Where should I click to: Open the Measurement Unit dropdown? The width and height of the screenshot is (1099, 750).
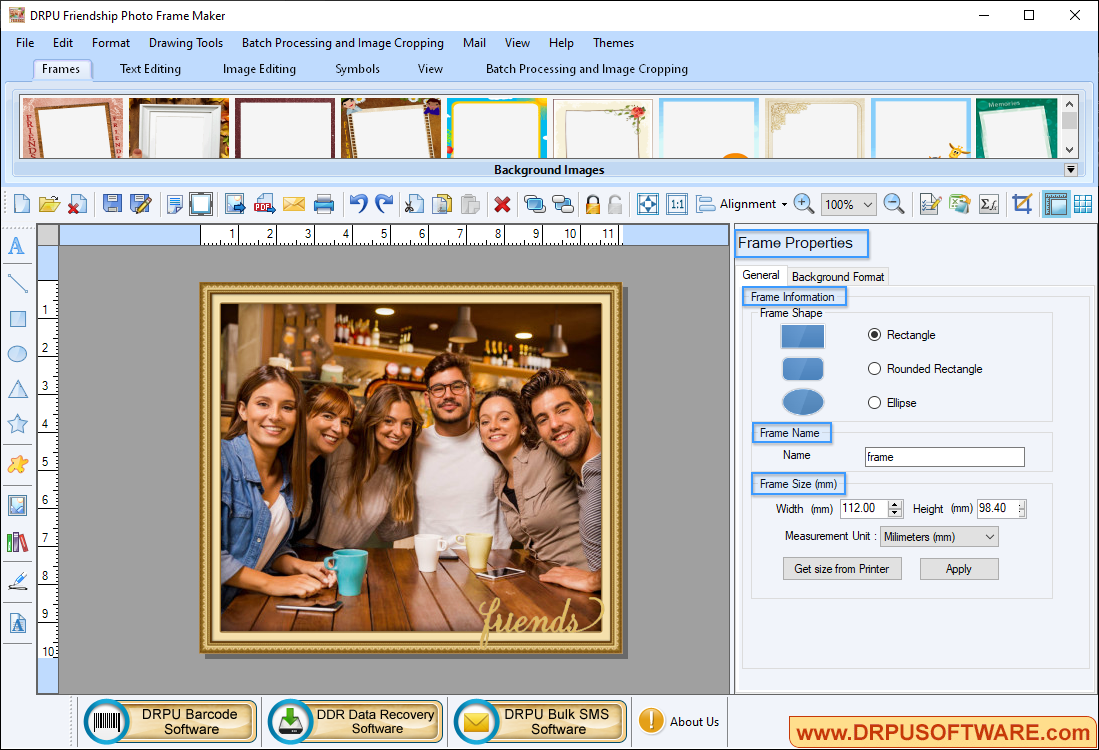938,536
